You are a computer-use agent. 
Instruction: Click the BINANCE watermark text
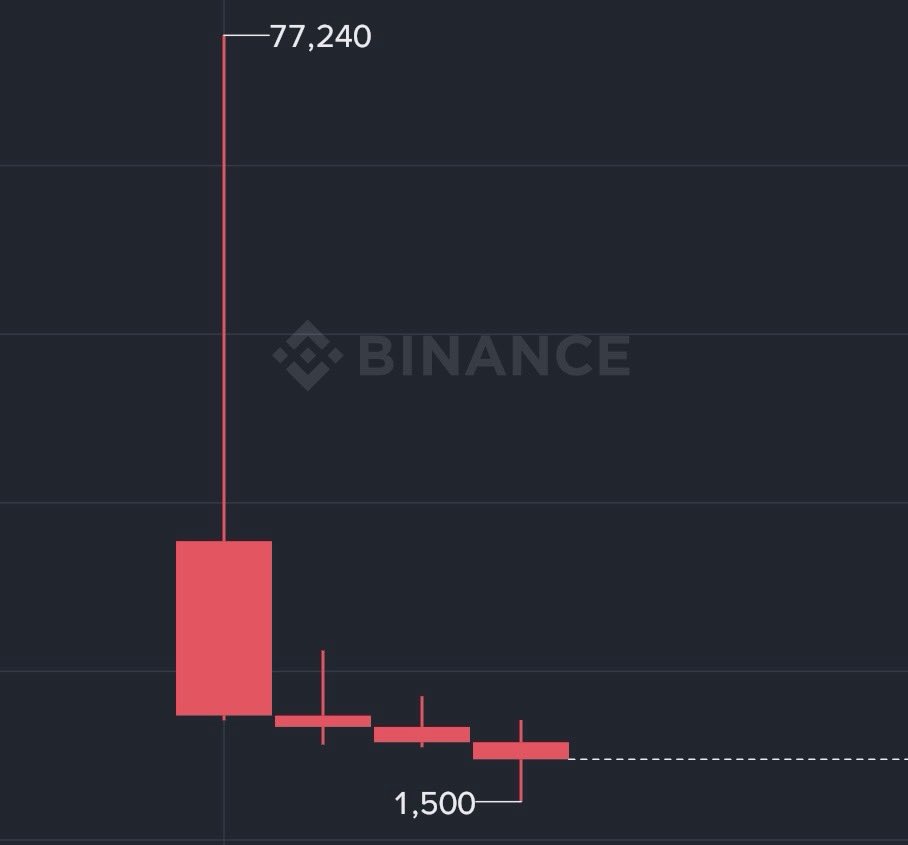(x=494, y=355)
